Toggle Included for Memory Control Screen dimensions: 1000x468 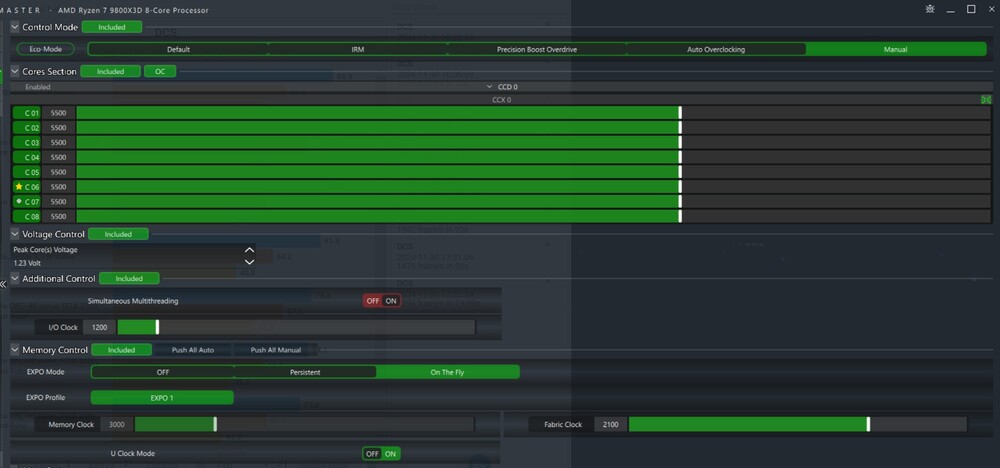pyautogui.click(x=121, y=350)
